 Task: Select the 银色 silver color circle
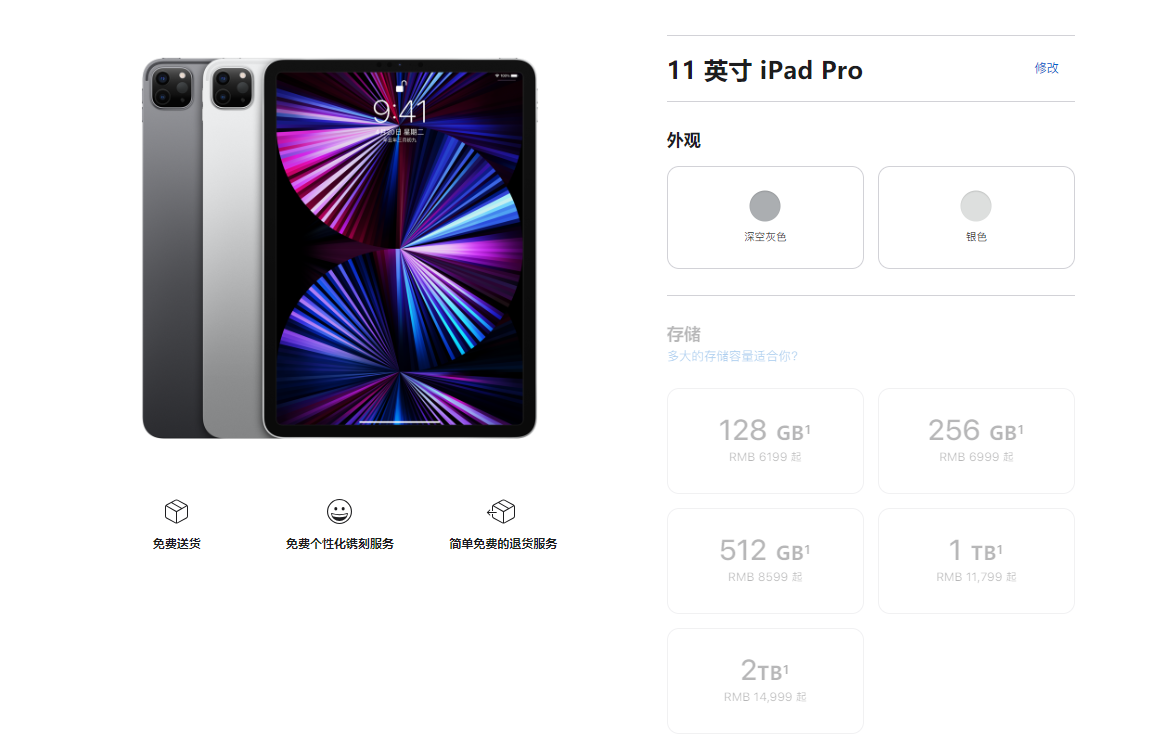tap(976, 206)
